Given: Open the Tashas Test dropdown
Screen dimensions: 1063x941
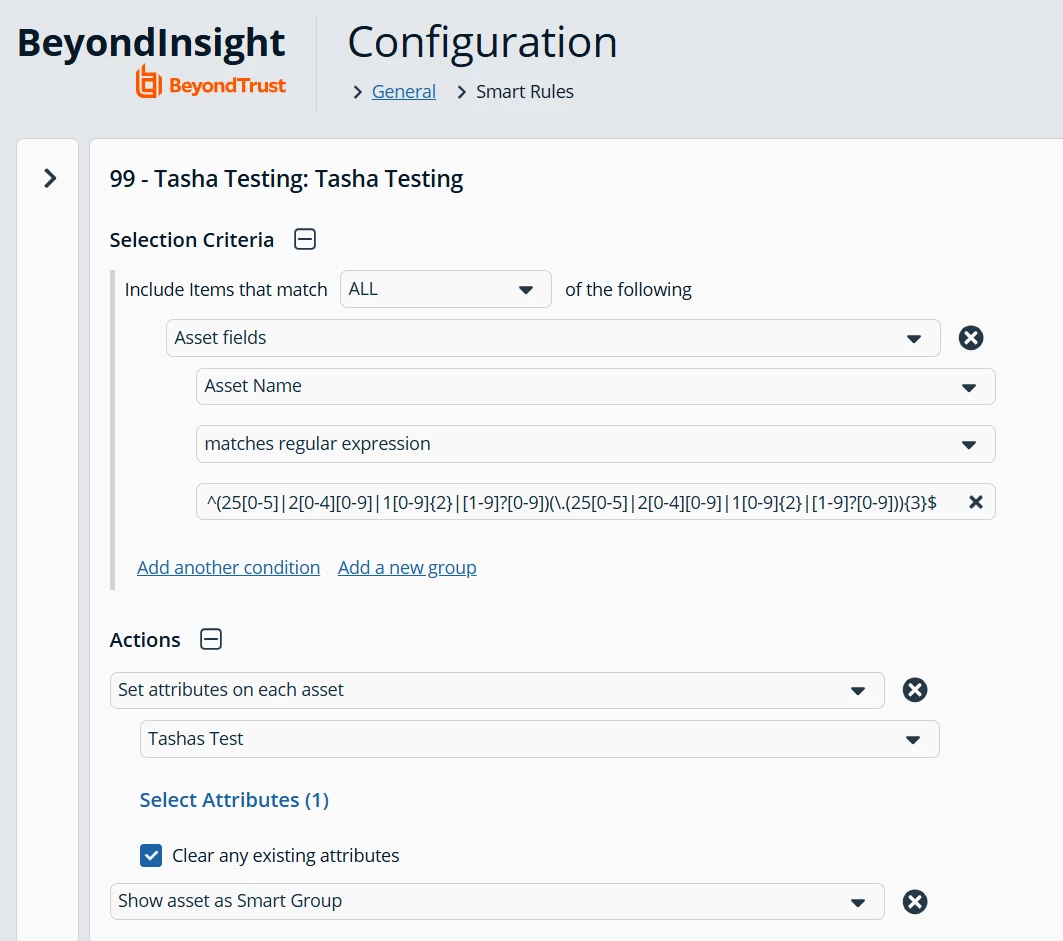Looking at the screenshot, I should click(x=539, y=739).
